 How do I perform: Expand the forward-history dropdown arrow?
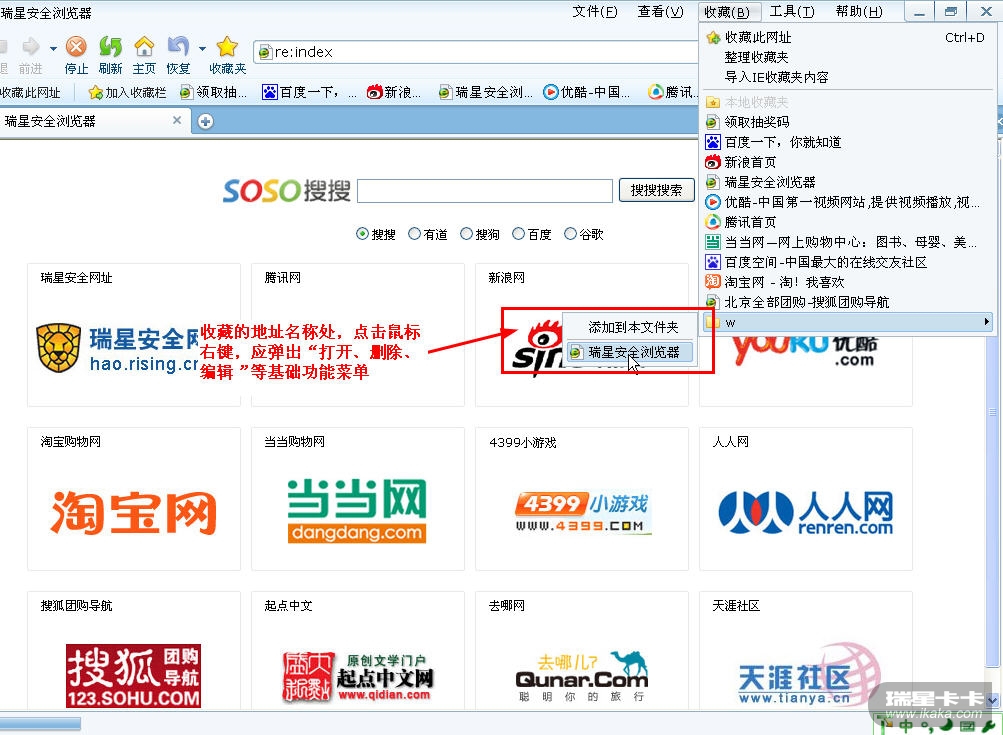tap(53, 48)
